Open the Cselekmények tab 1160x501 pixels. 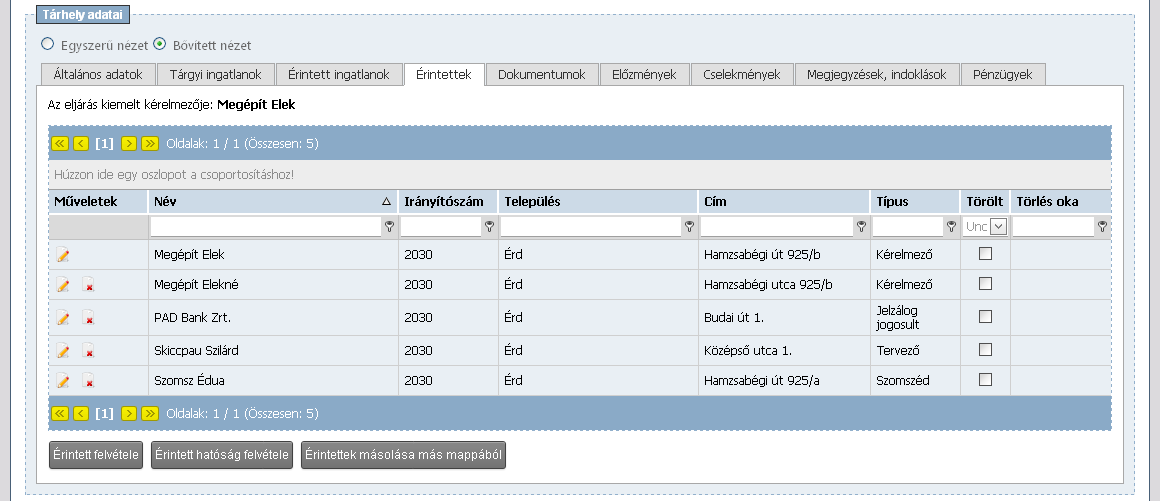(x=742, y=75)
